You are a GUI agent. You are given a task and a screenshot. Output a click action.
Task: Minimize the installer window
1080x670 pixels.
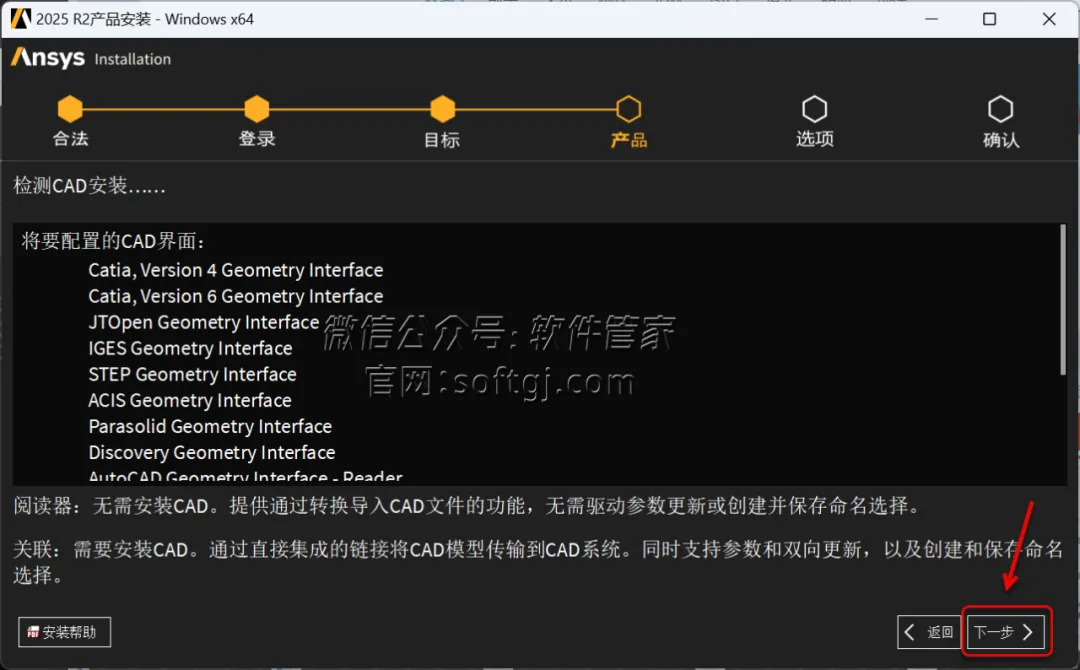[x=931, y=19]
